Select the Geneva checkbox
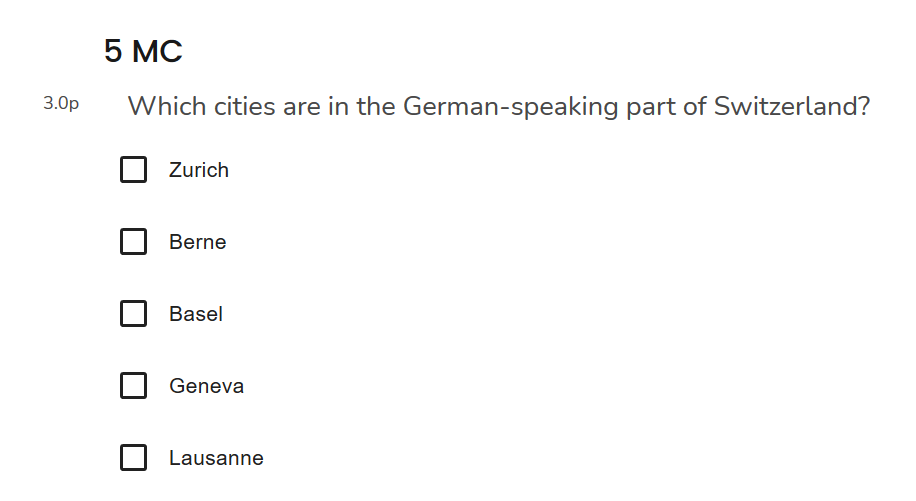This screenshot has height=501, width=916. (x=133, y=386)
